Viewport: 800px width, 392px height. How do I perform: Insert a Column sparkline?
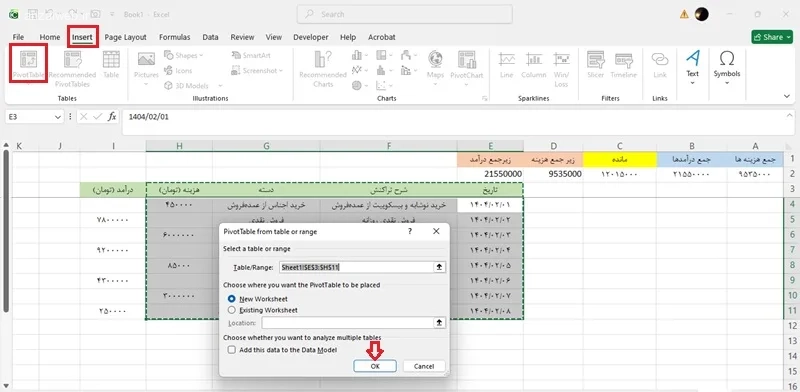534,65
